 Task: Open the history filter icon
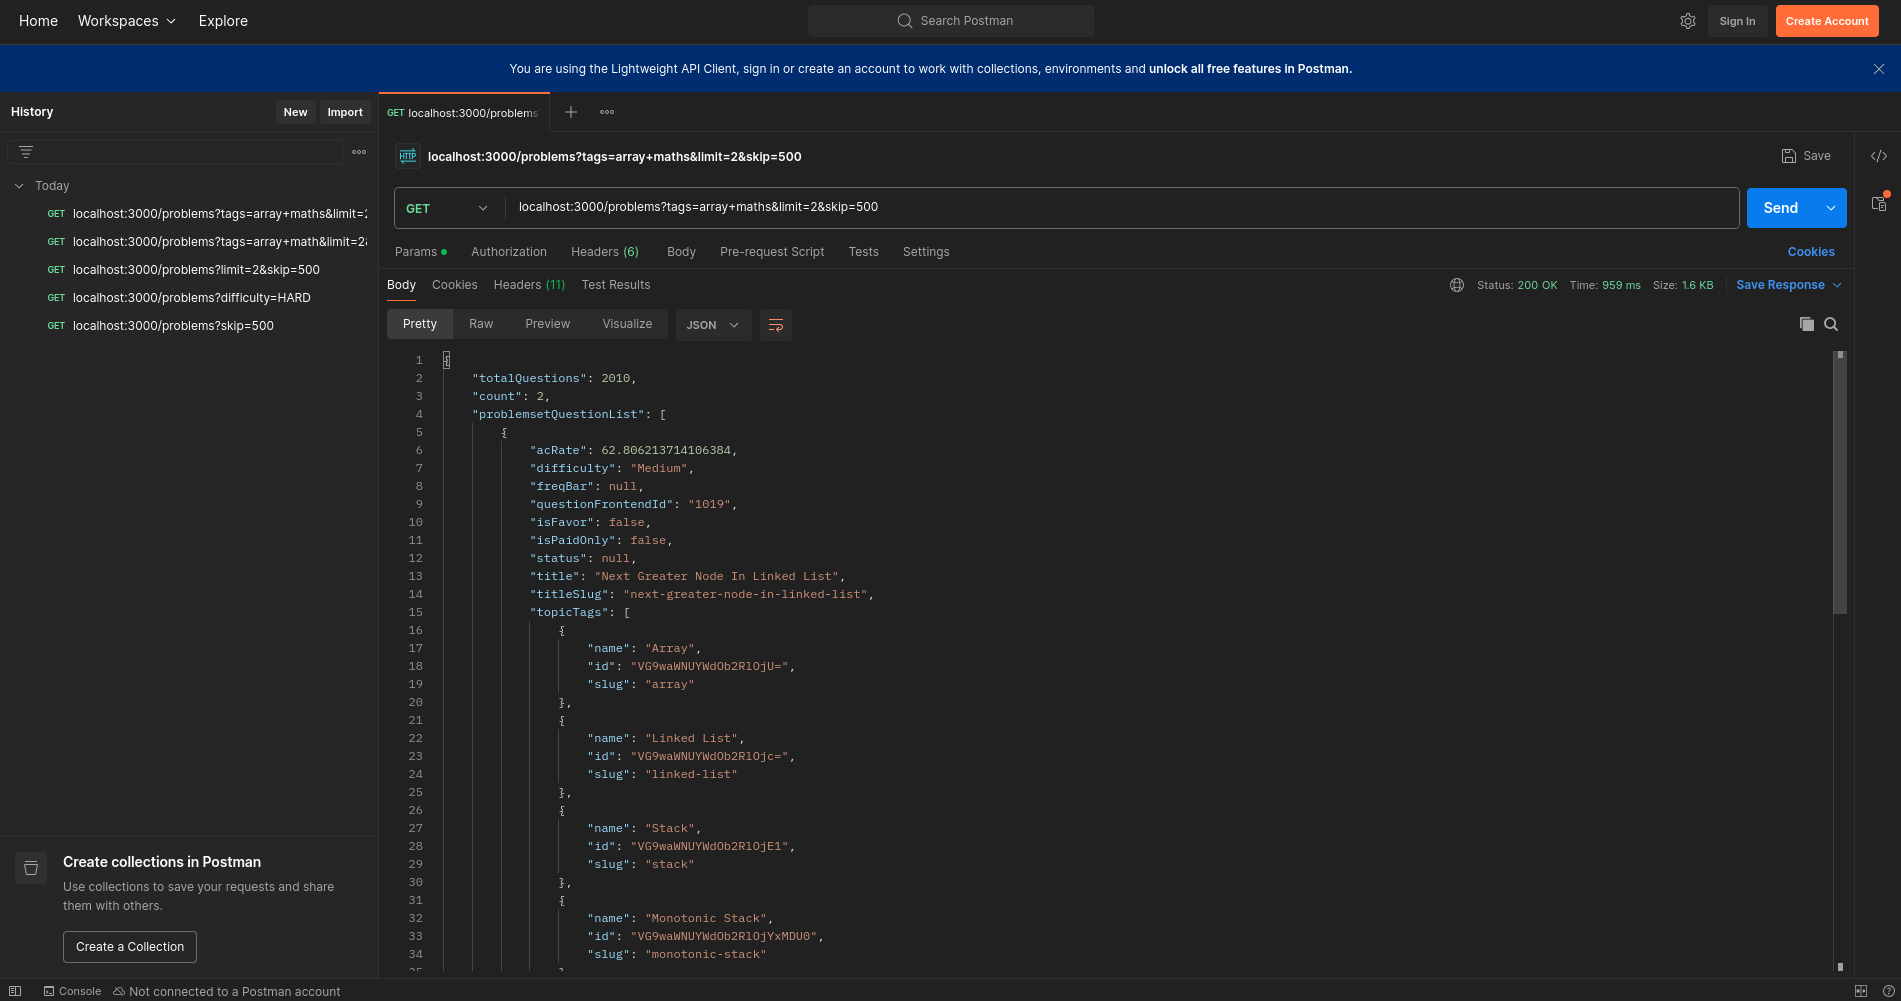[26, 152]
